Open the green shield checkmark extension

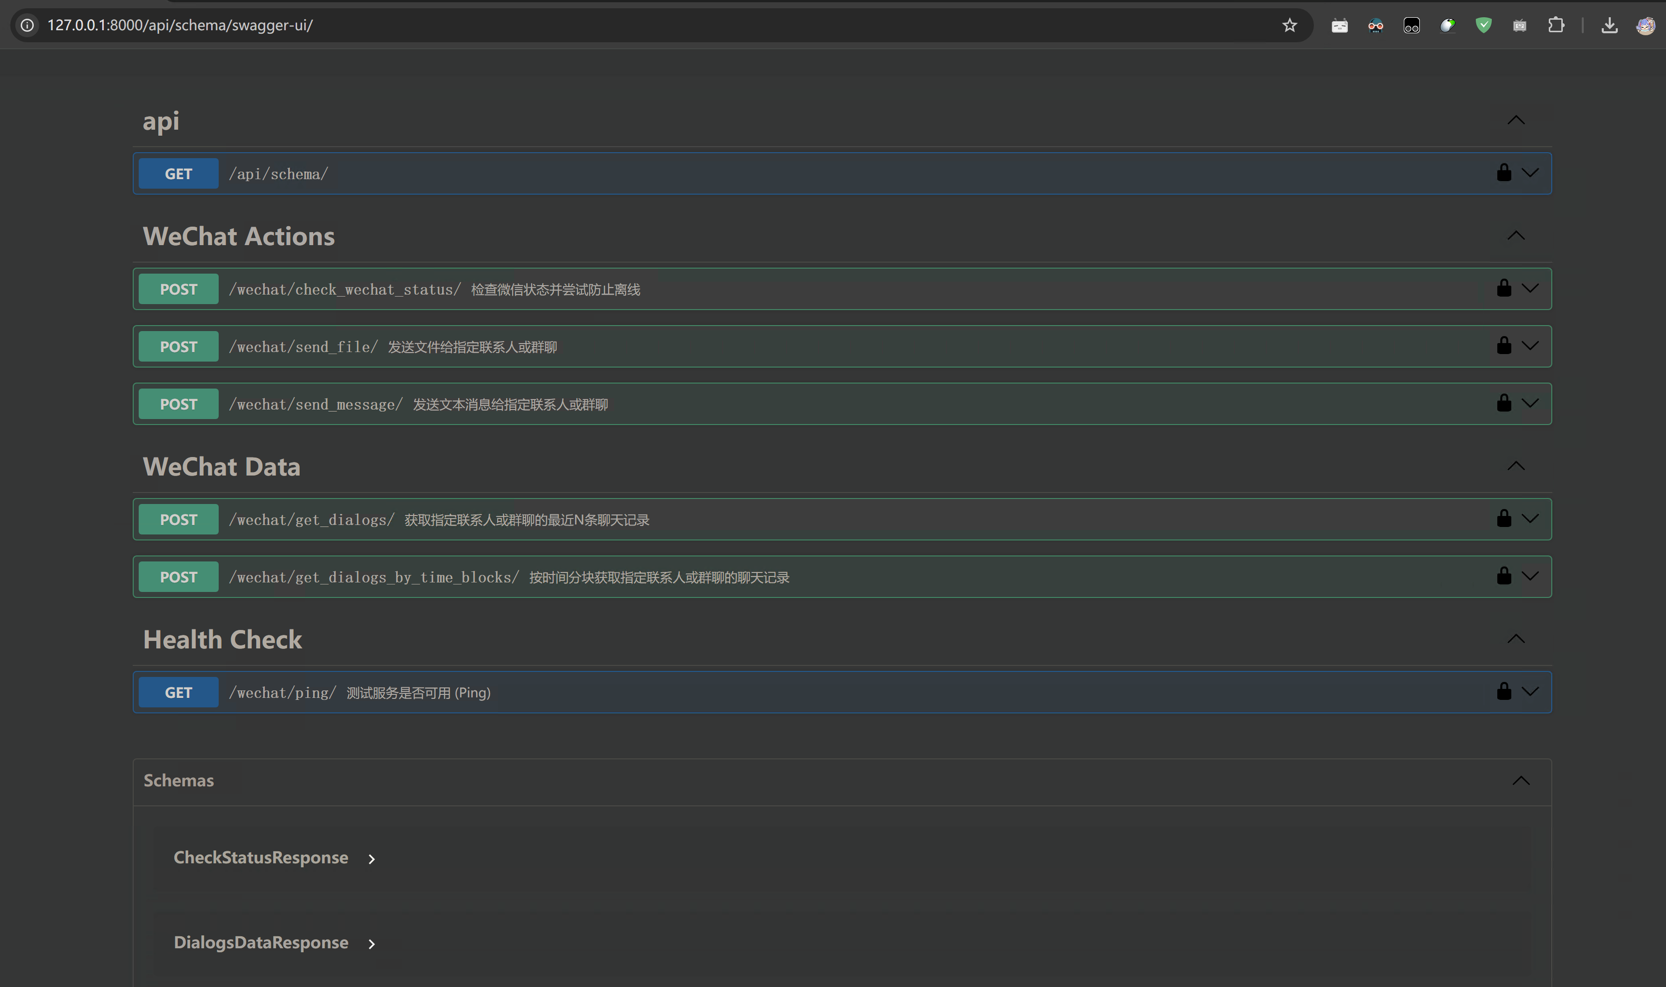click(1484, 26)
